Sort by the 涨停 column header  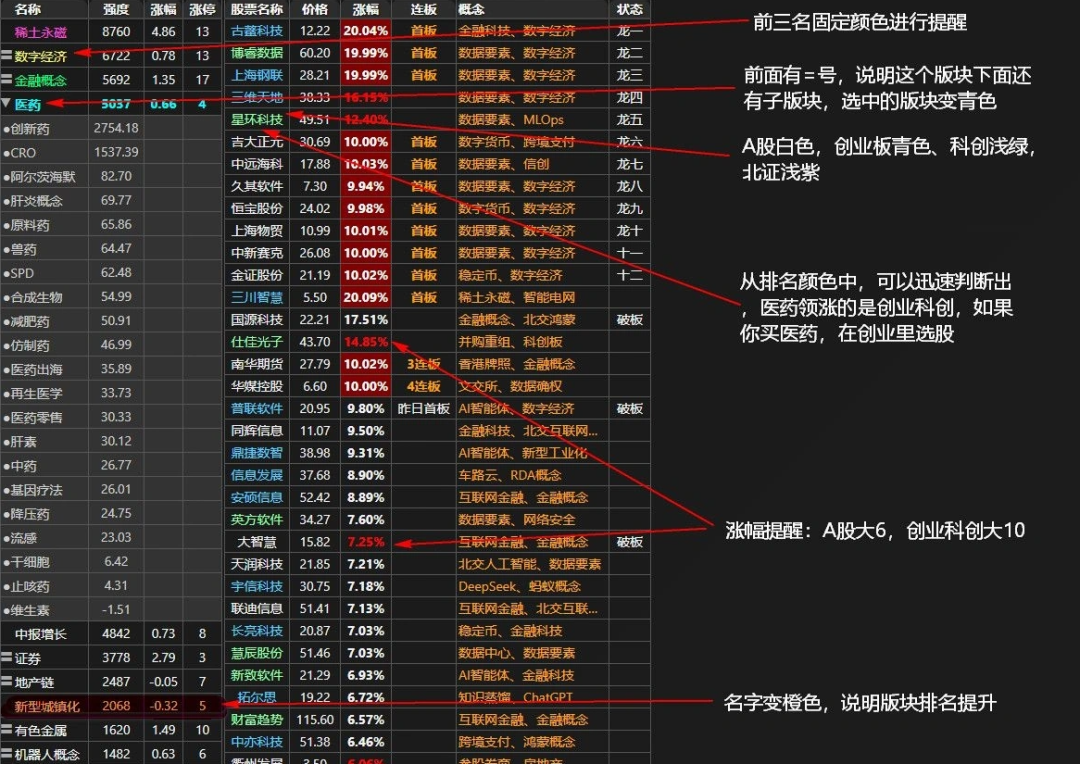click(202, 10)
